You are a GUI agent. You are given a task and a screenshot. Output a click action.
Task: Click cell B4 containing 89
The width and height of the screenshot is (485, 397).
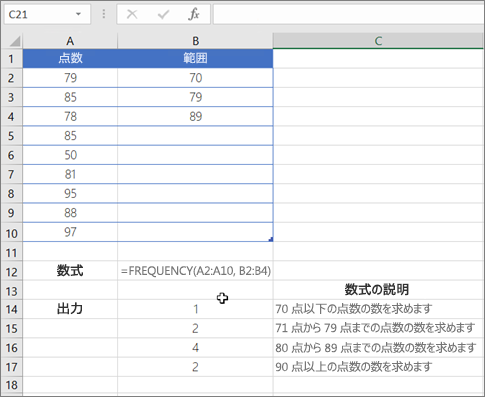195,117
